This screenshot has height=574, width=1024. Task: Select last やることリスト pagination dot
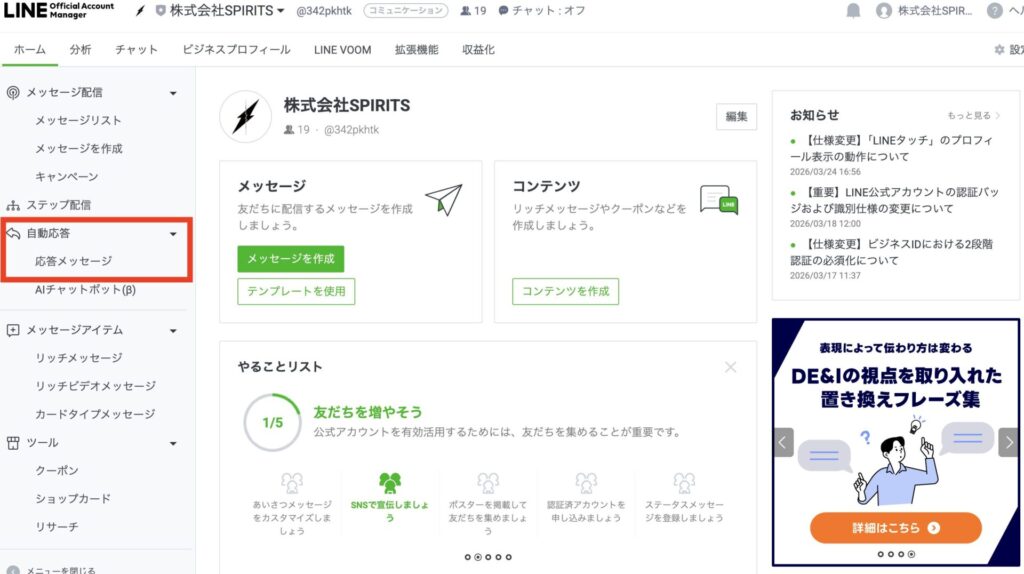point(509,557)
